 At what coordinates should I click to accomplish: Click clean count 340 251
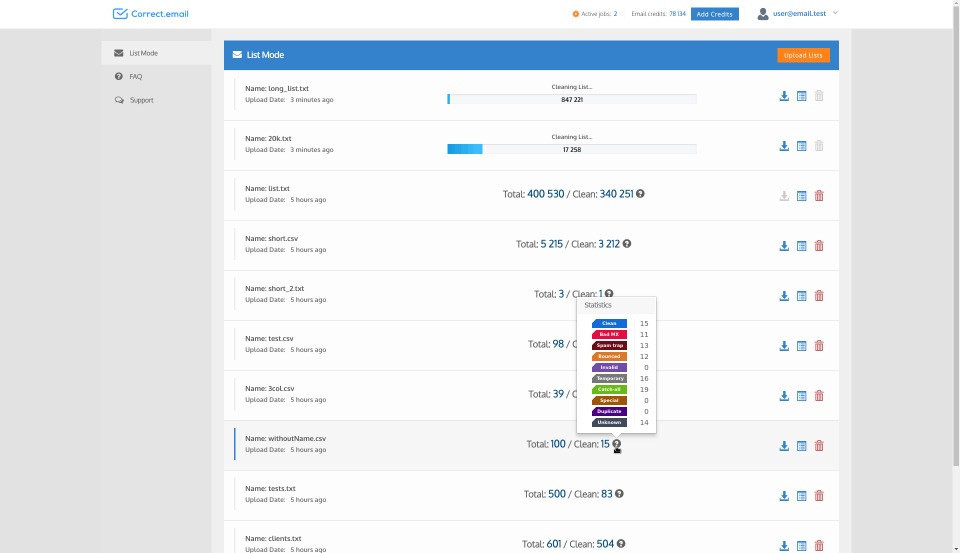click(x=617, y=194)
